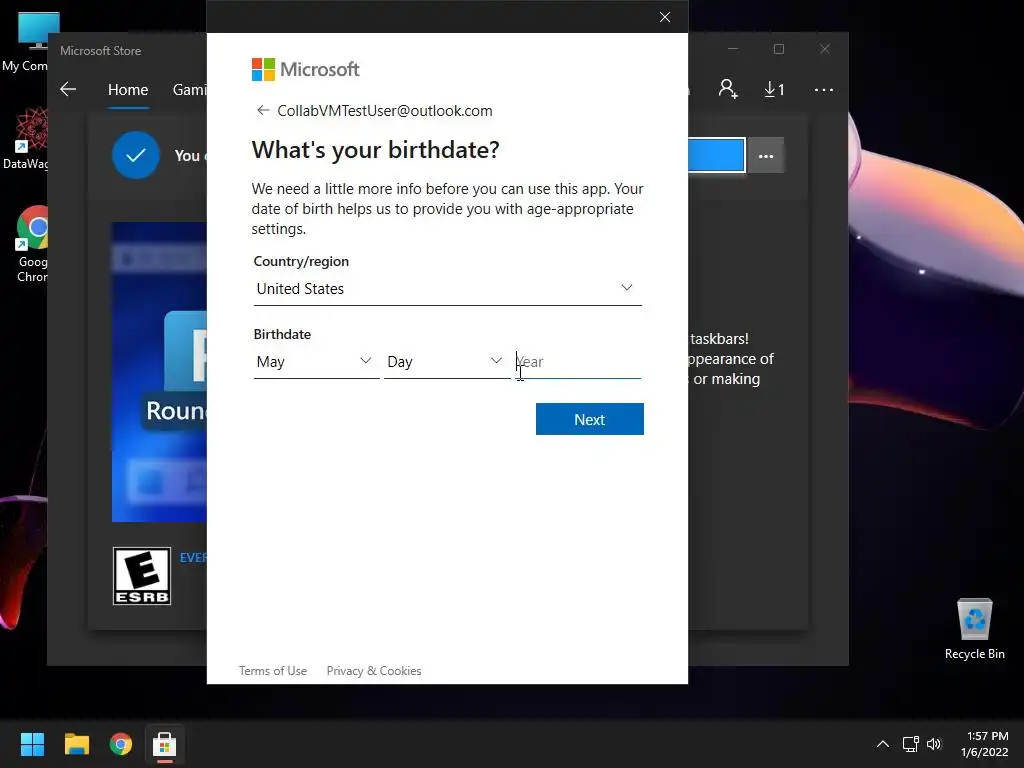Click the blue button in Store banner

point(716,155)
